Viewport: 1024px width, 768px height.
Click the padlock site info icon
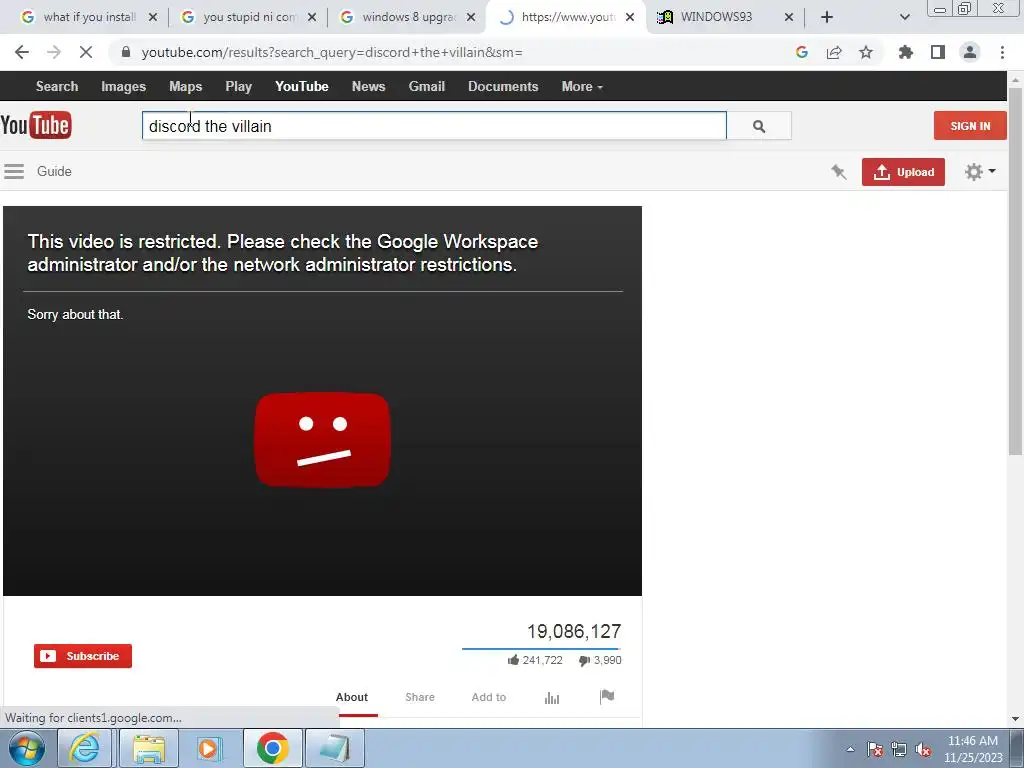click(126, 52)
